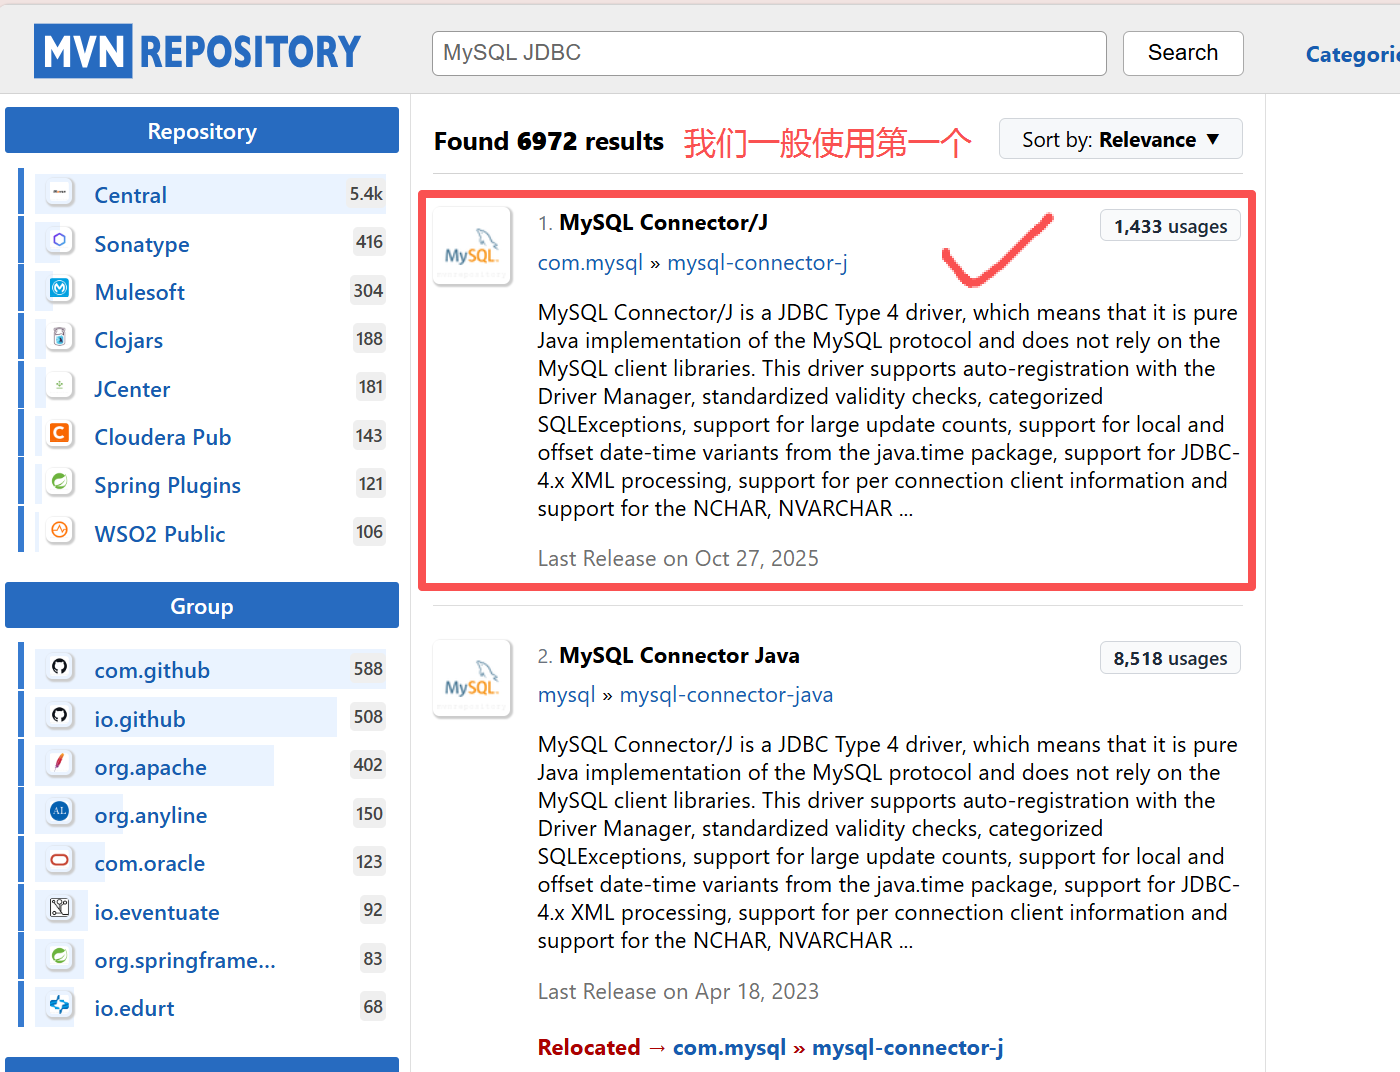Open the mysql group link in result 2
The image size is (1400, 1072).
point(566,695)
